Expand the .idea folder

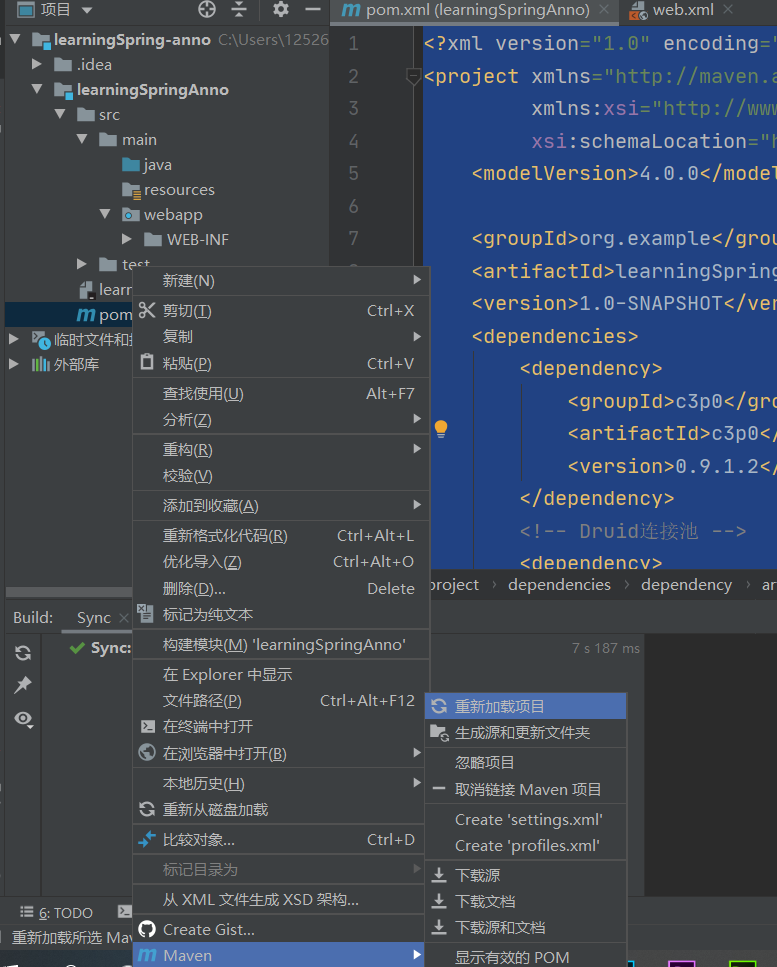(x=36, y=64)
